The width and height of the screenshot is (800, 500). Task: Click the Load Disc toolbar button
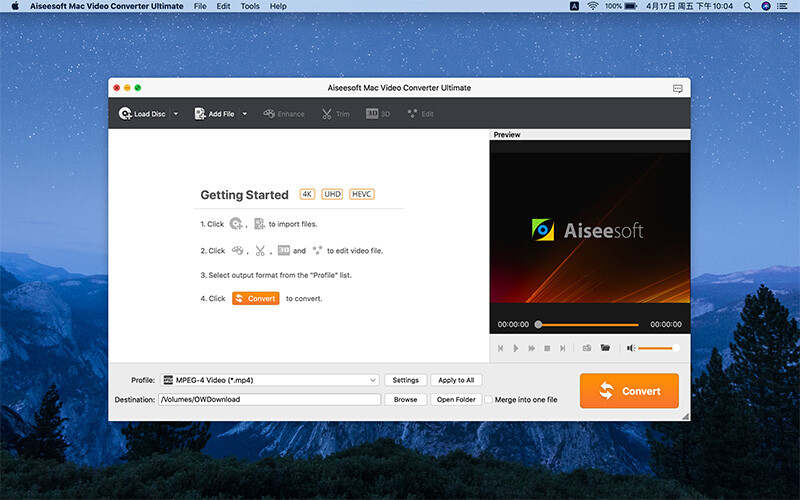[x=142, y=114]
